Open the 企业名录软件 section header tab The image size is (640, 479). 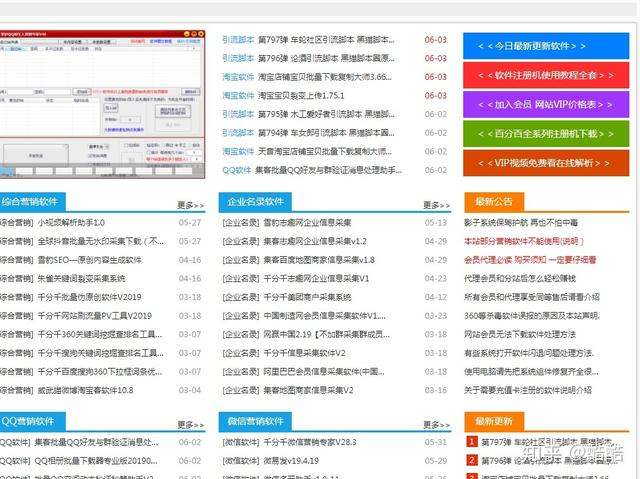(x=255, y=202)
